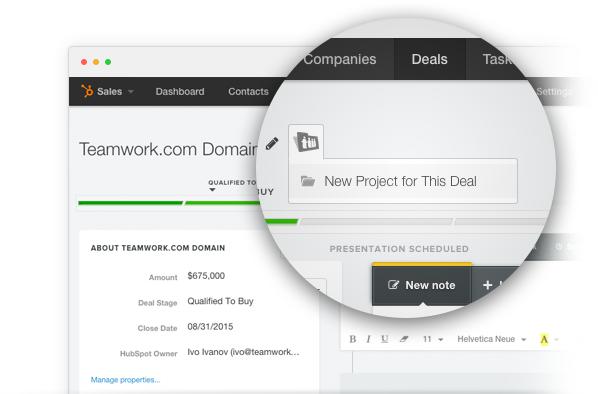Image resolution: width=598 pixels, height=394 pixels.
Task: Switch to the magnified Companies tab
Action: coord(339,60)
